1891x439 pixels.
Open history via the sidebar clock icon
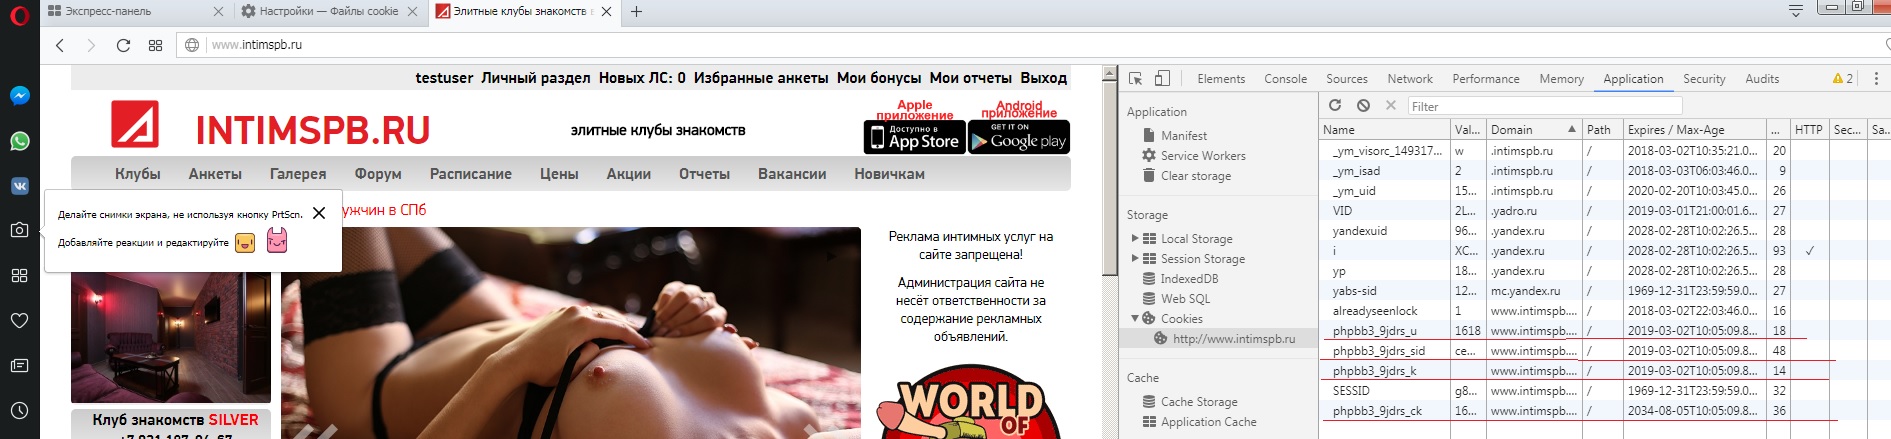(x=19, y=411)
